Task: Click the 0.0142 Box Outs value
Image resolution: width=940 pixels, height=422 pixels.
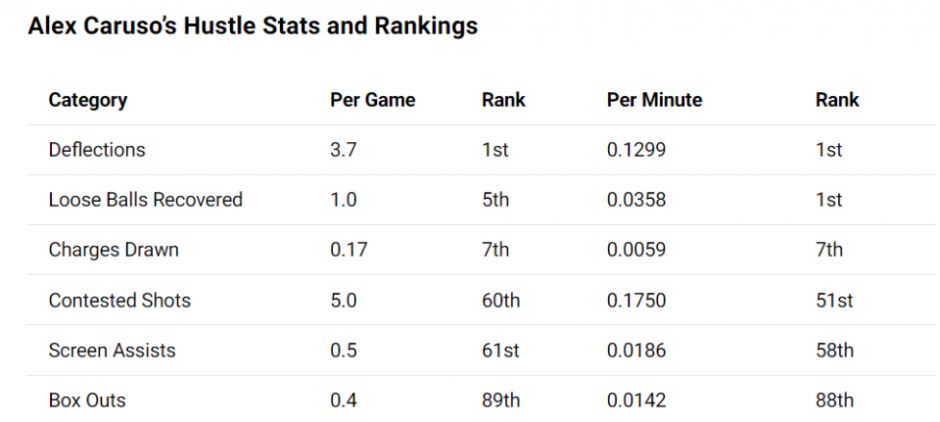Action: tap(636, 400)
